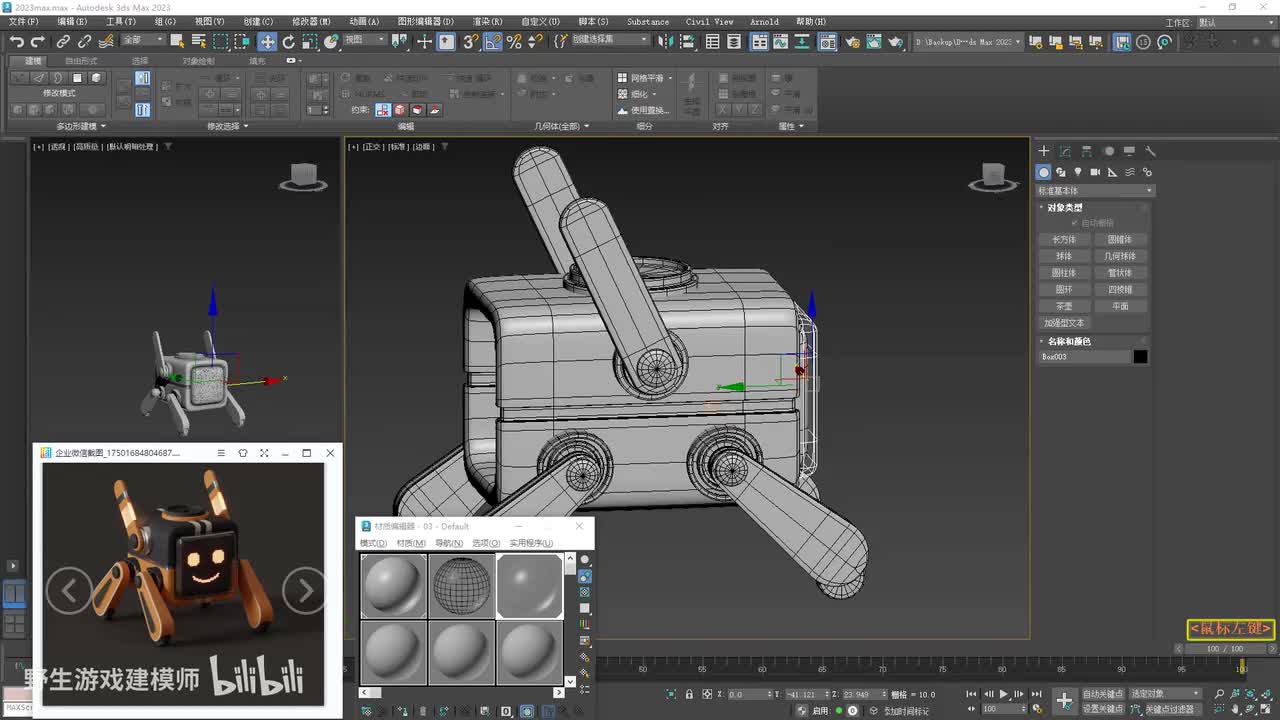Click the Rotate tool icon
The width and height of the screenshot is (1280, 720).
coord(289,41)
